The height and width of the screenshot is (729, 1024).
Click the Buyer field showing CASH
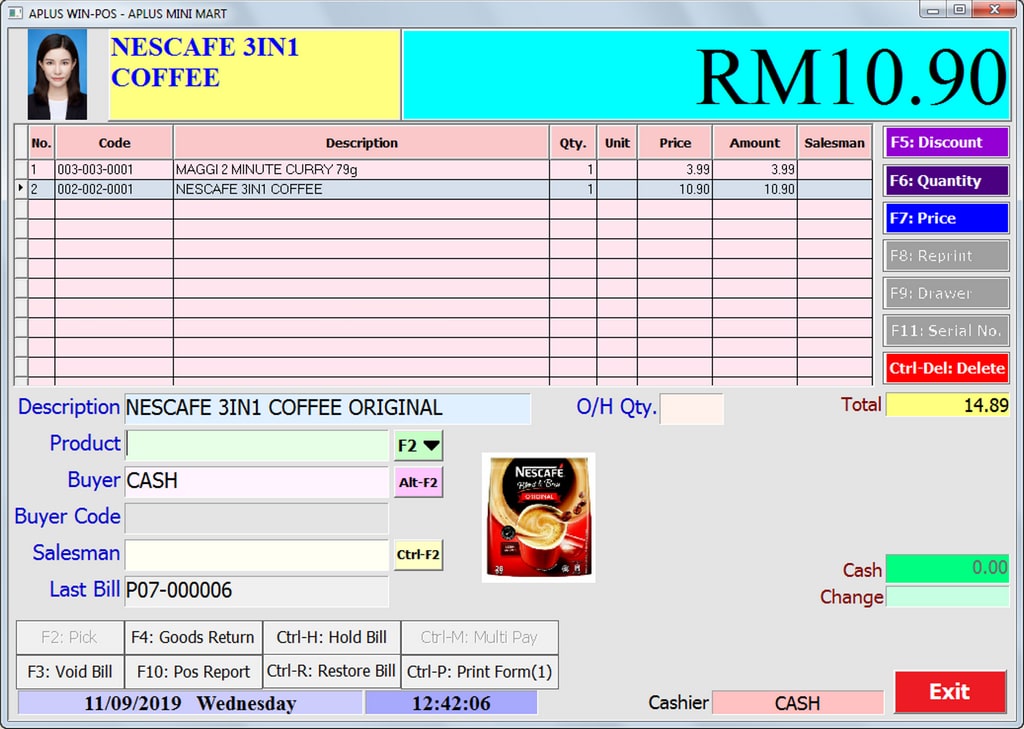click(x=257, y=481)
